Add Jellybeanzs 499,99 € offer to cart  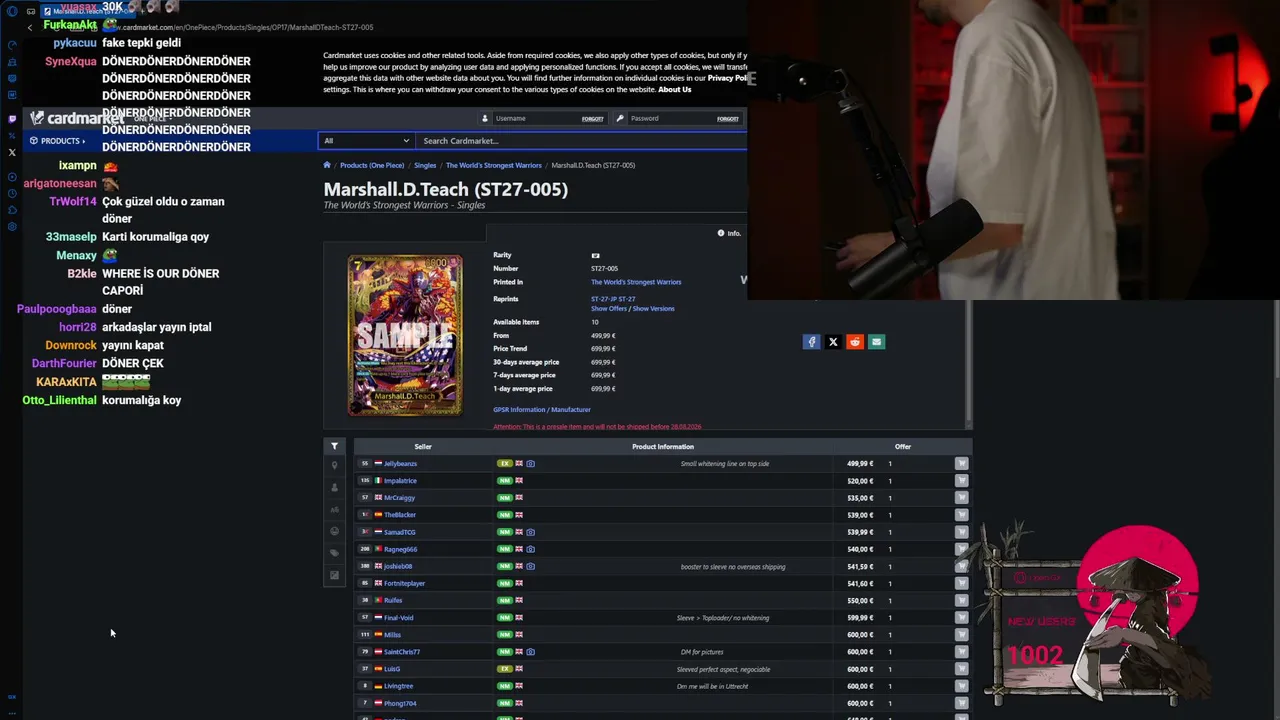tap(961, 464)
